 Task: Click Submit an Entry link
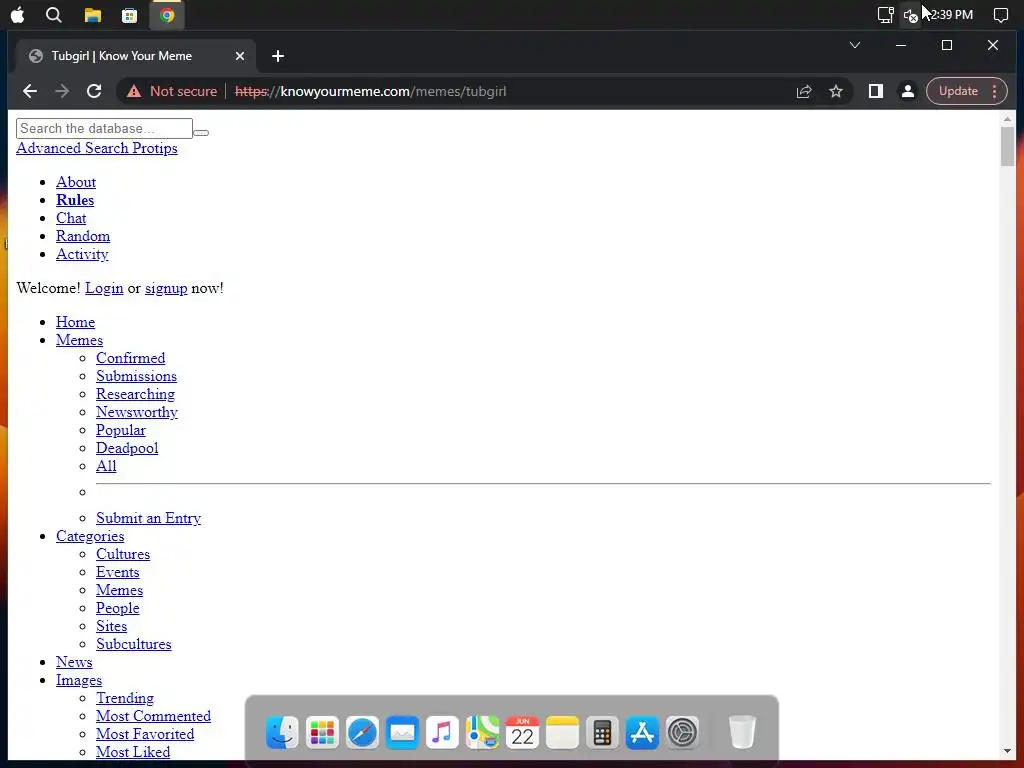click(148, 518)
